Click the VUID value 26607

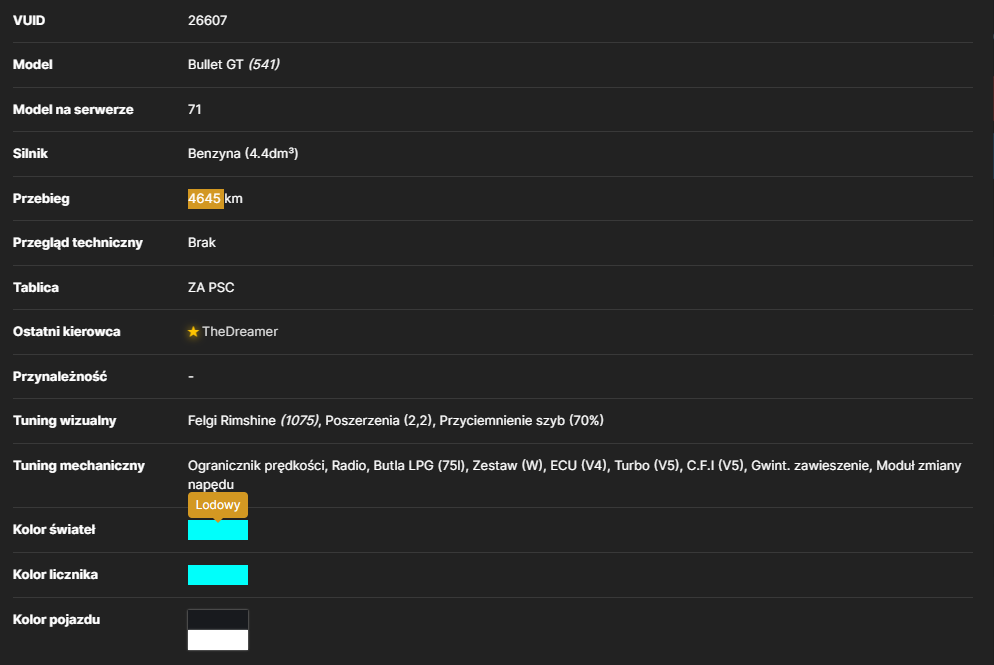207,20
